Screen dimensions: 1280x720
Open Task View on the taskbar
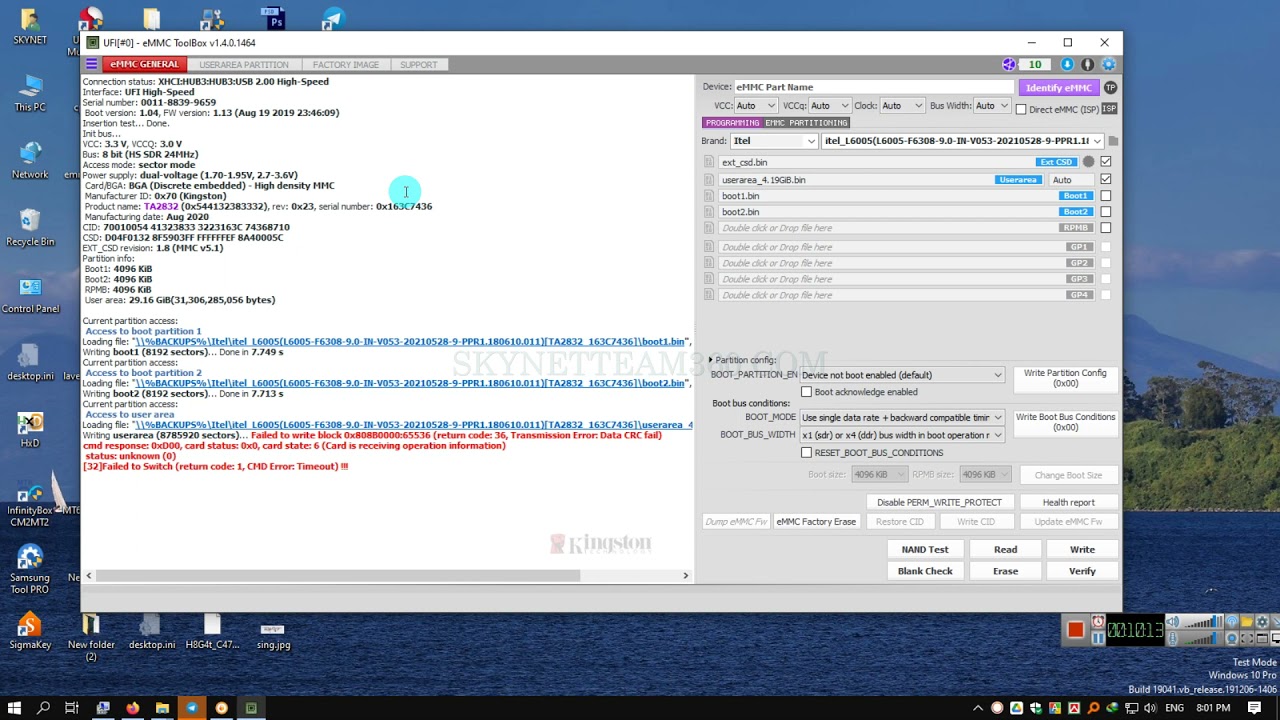[72, 708]
